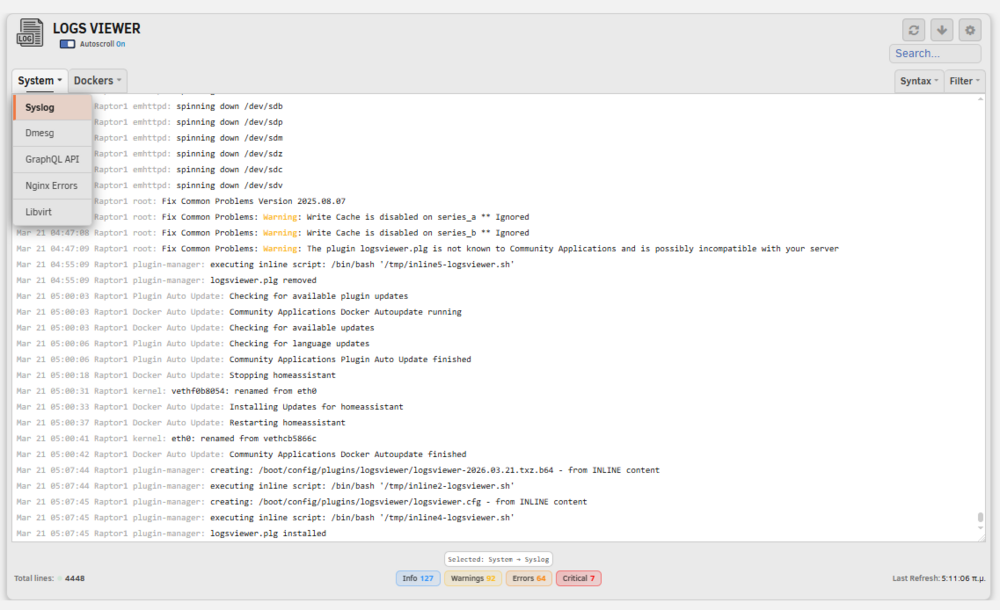Click the Search input field
Image resolution: width=1000 pixels, height=610 pixels.
[x=935, y=54]
